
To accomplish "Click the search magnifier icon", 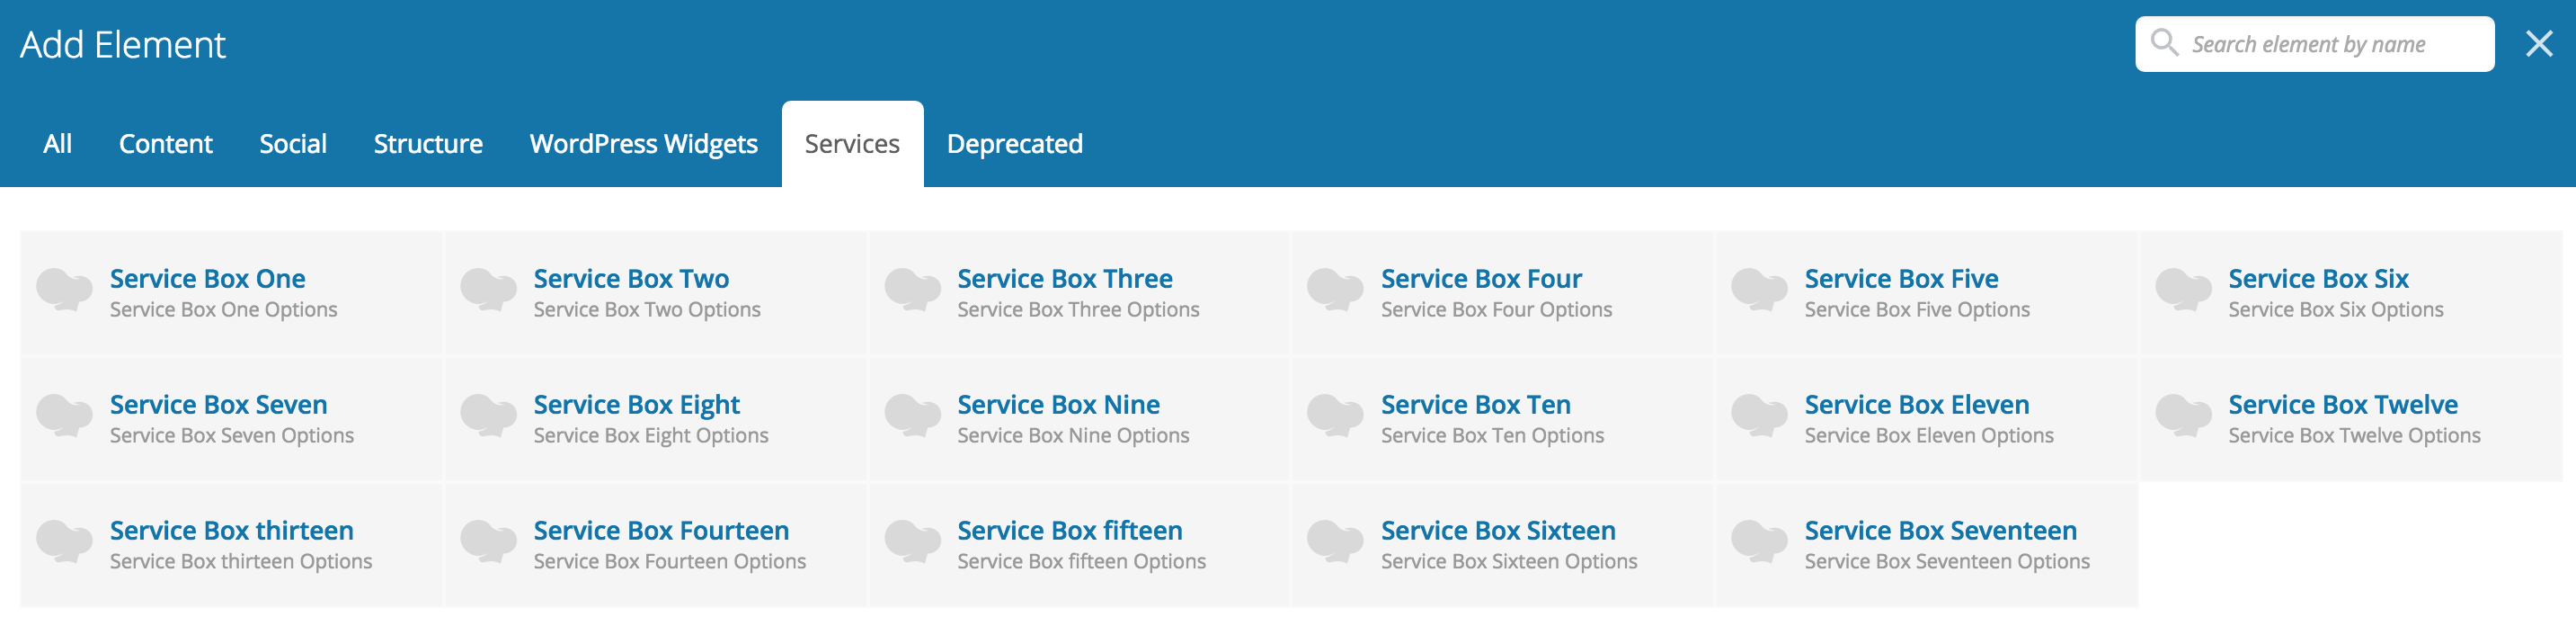I will point(2164,43).
